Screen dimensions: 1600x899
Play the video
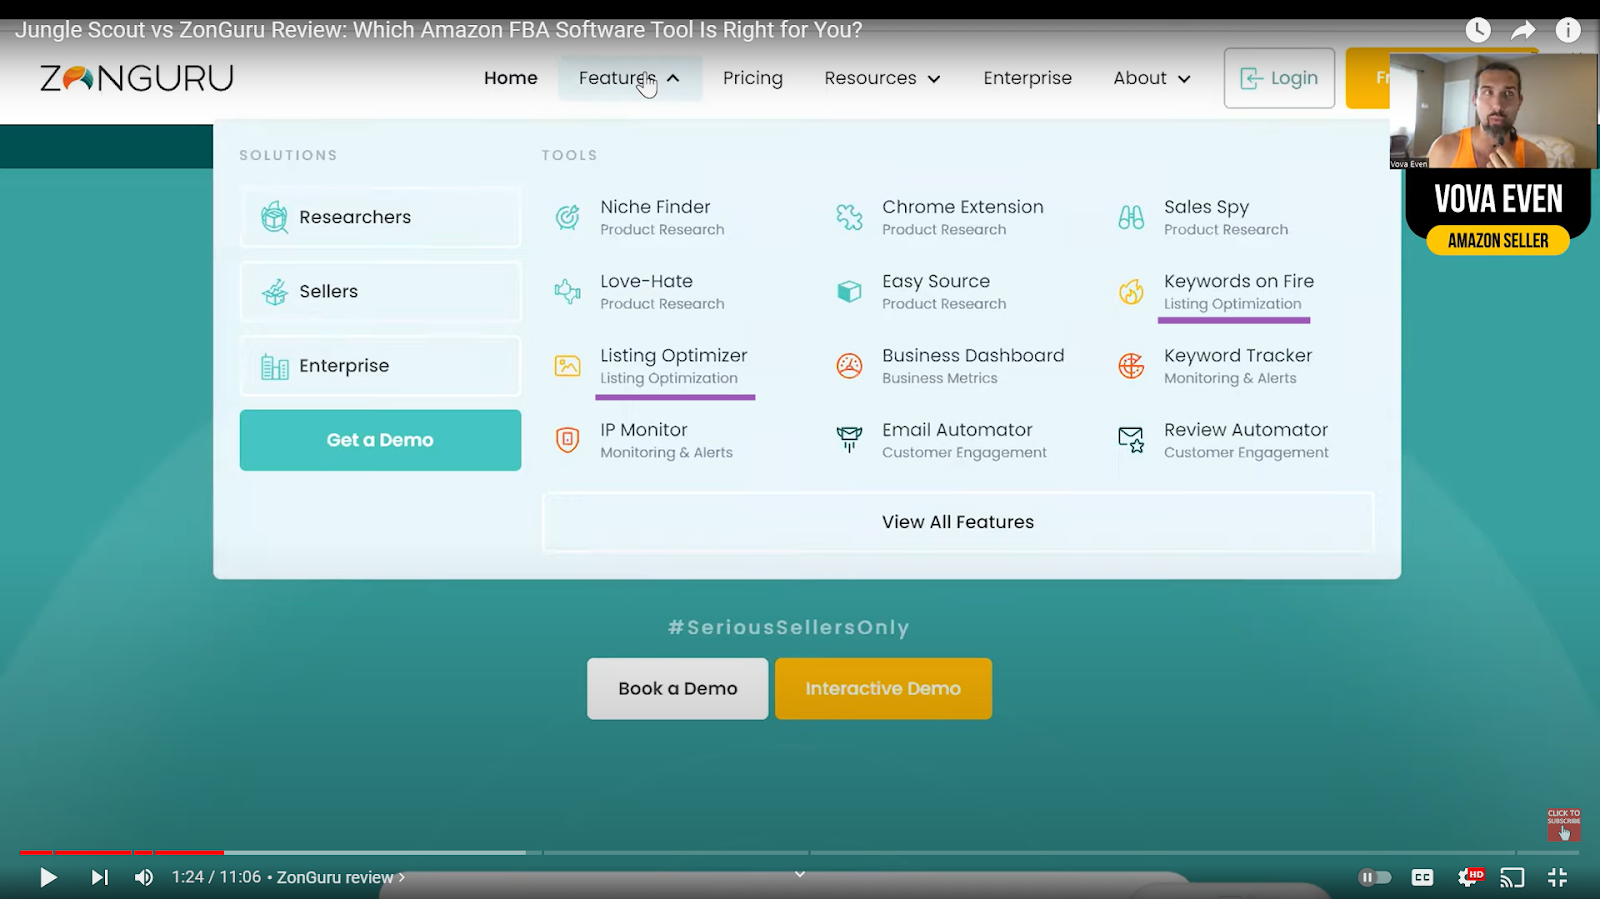click(47, 877)
